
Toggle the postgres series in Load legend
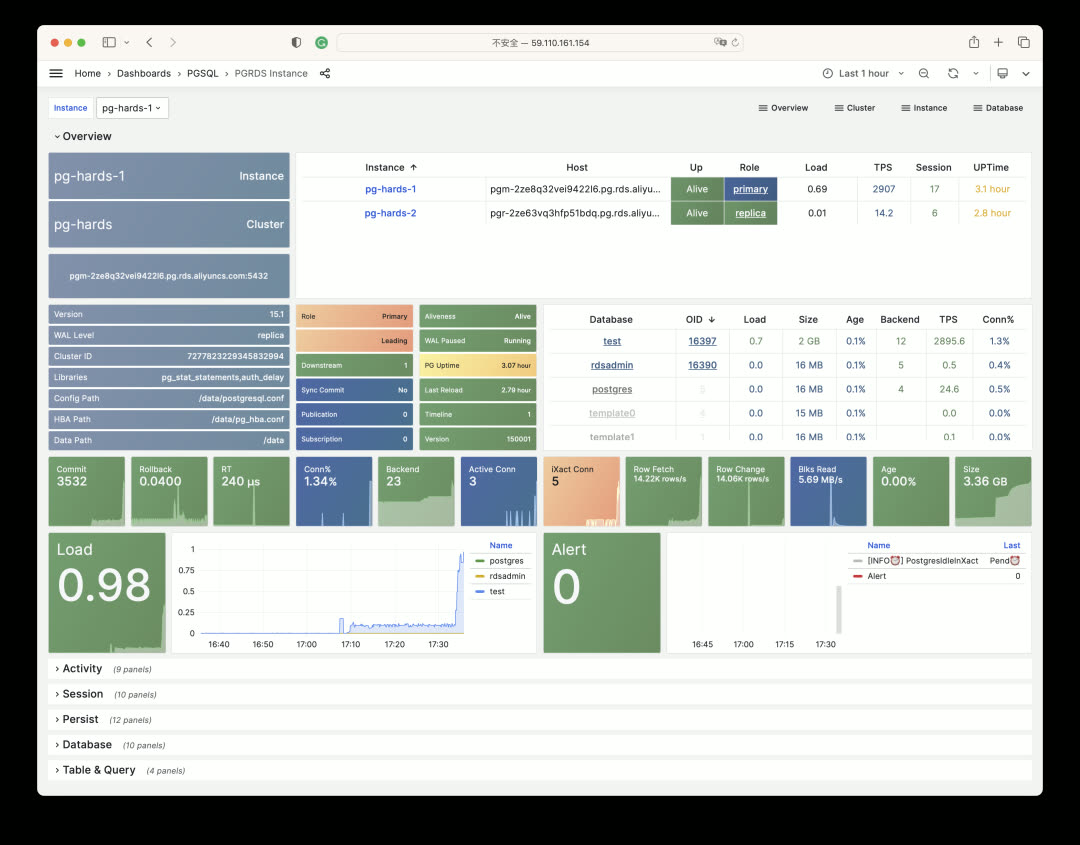pos(506,561)
